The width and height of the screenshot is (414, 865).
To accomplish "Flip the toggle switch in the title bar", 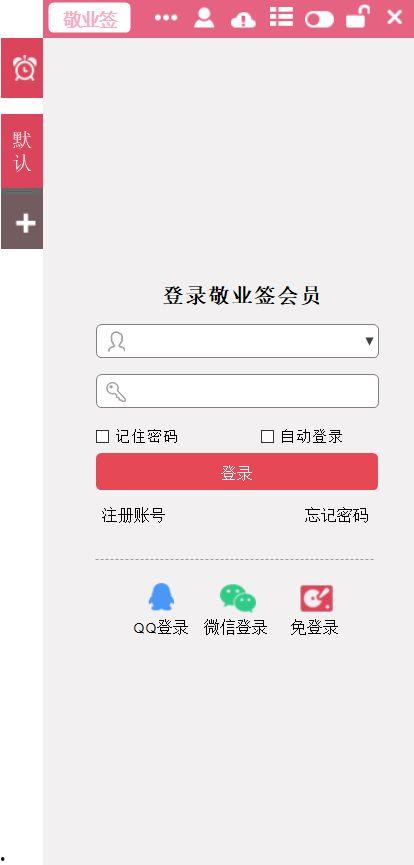I will tap(319, 19).
